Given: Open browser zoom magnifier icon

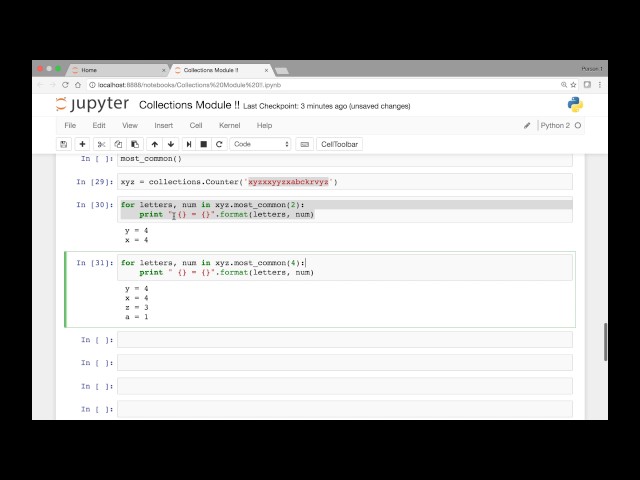Looking at the screenshot, I should [x=564, y=85].
